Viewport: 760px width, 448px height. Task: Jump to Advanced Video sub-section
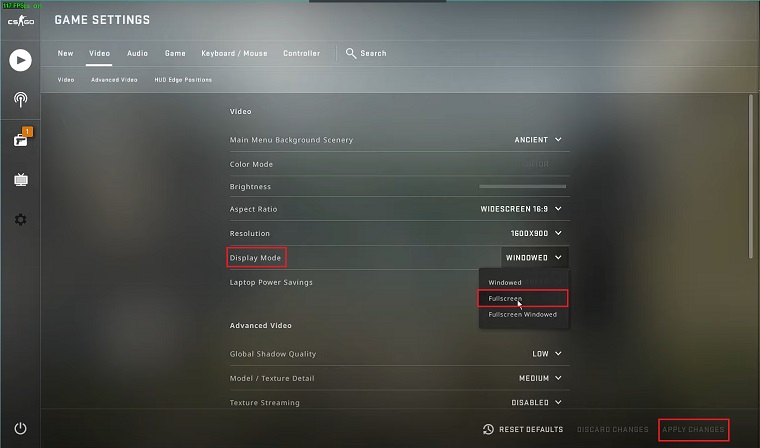click(114, 80)
